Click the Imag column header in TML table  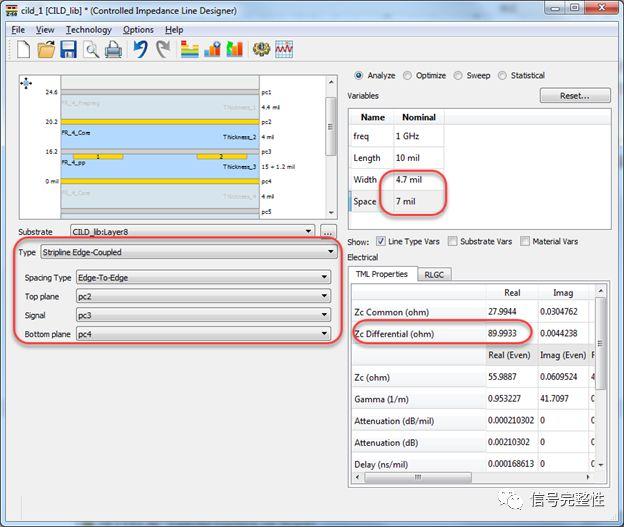[563, 293]
